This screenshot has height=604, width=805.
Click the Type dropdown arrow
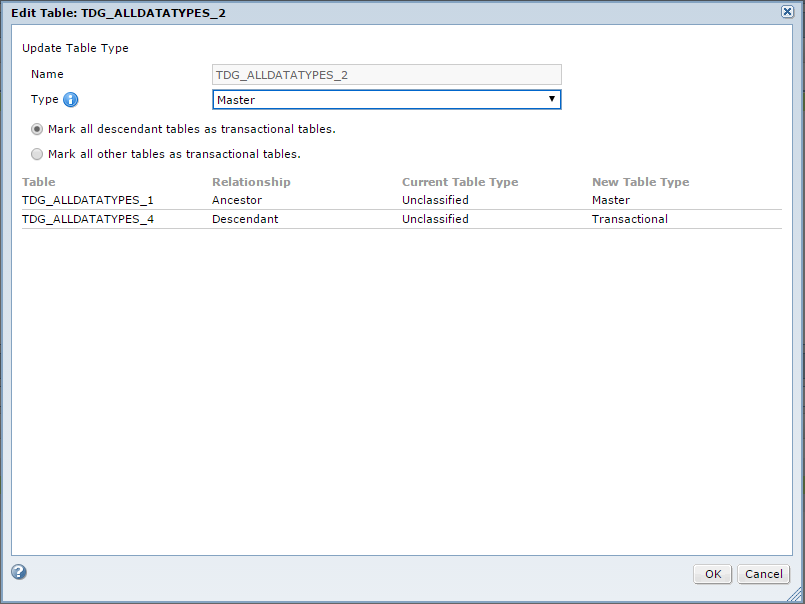(x=552, y=99)
